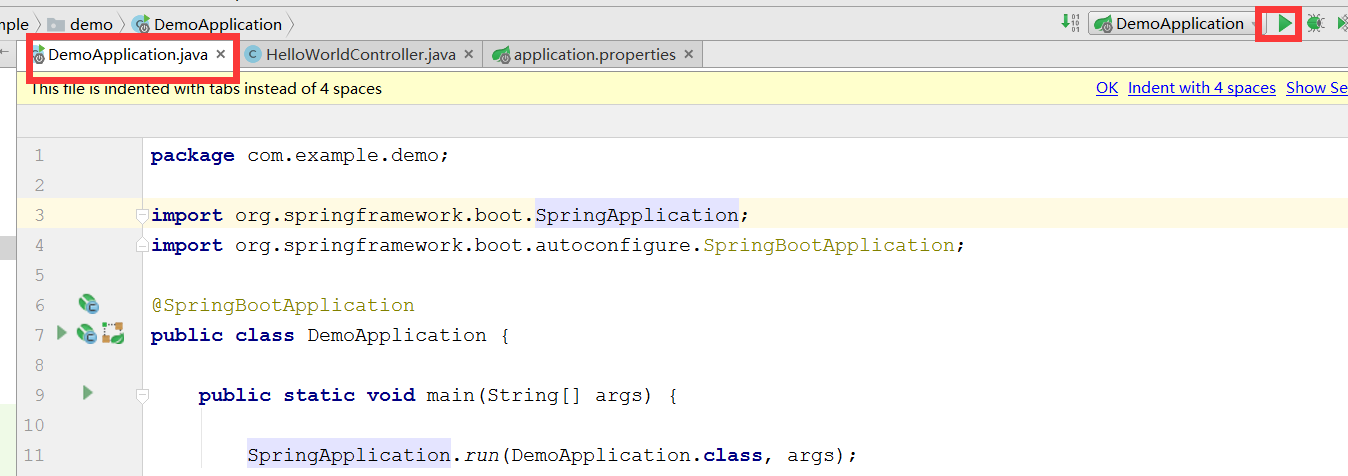1348x476 pixels.
Task: Click the HelloWorldController.java tab class icon
Action: pyautogui.click(x=254, y=55)
